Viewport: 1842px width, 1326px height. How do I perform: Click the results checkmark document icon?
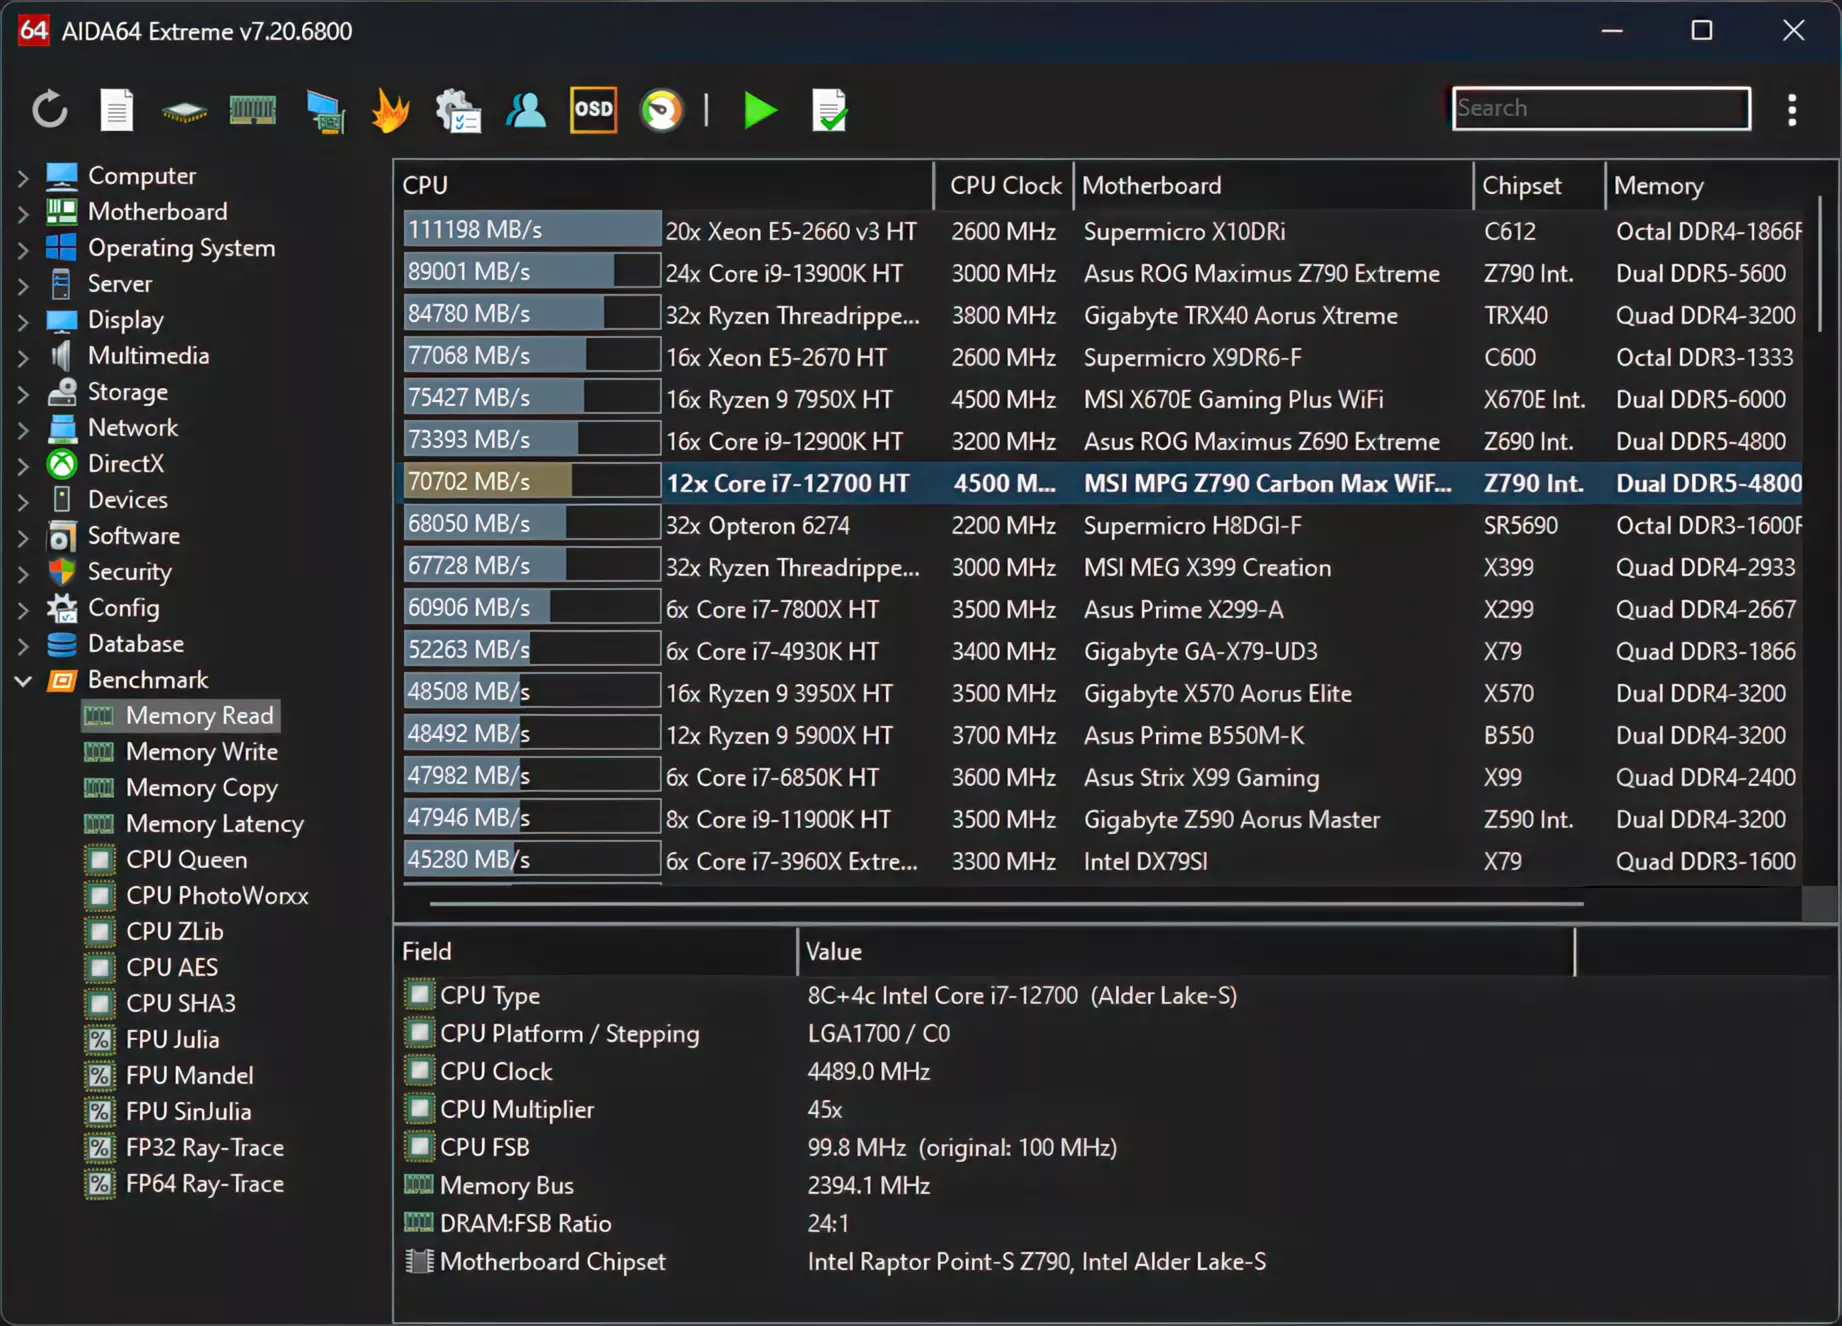point(829,109)
